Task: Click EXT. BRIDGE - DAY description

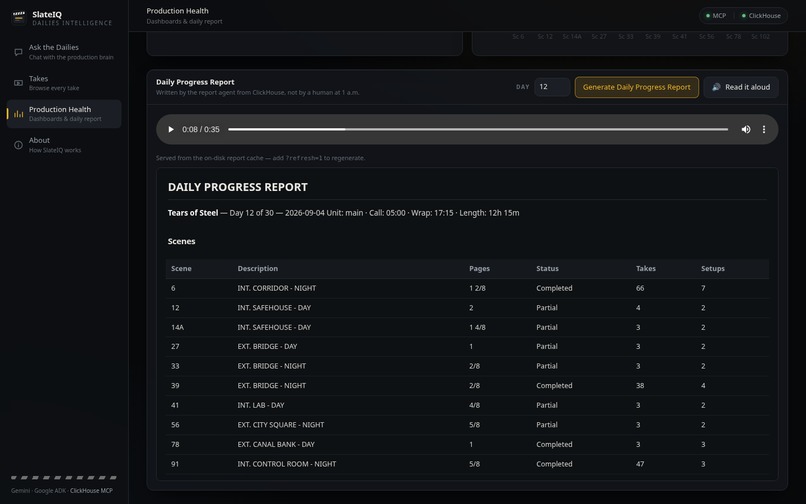Action: coord(267,346)
